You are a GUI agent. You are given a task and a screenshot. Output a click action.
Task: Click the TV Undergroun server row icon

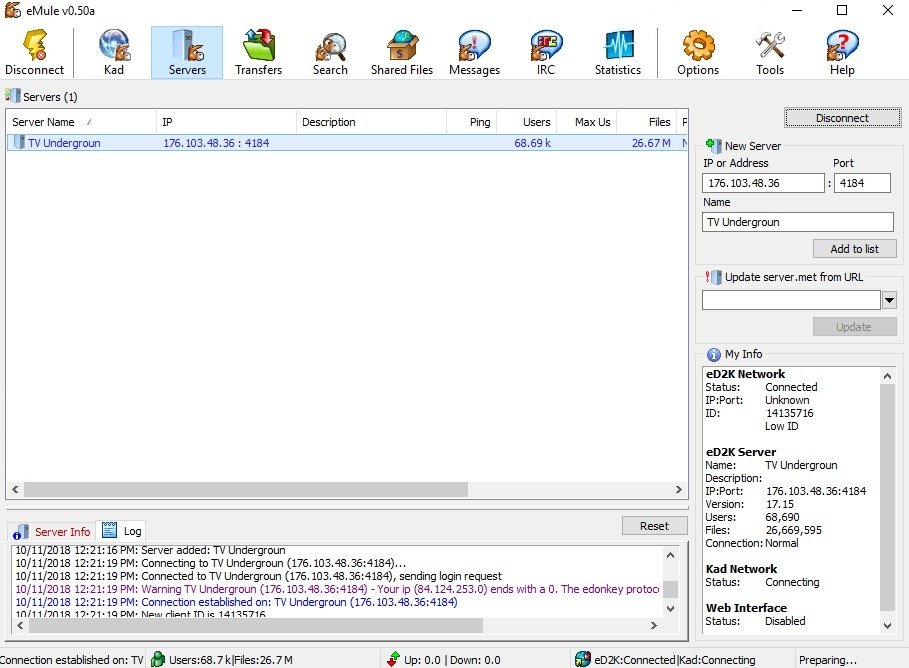tap(19, 142)
